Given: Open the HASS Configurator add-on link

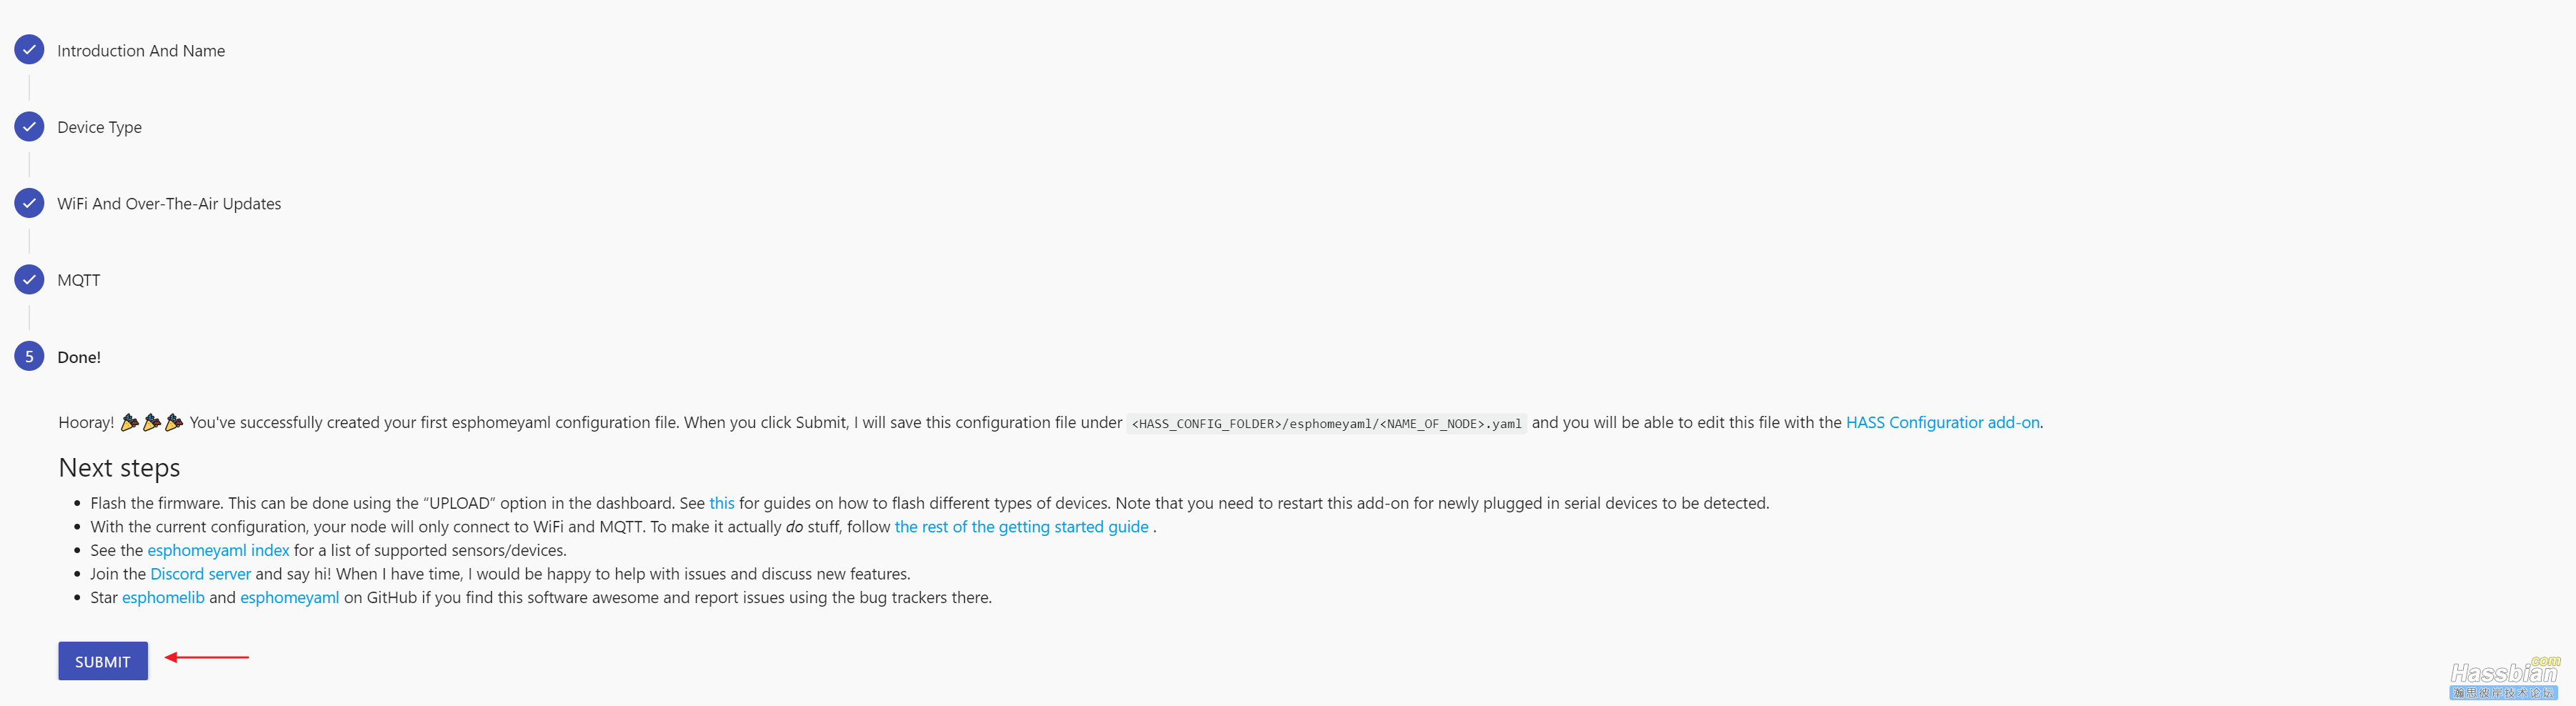Looking at the screenshot, I should pyautogui.click(x=1942, y=423).
